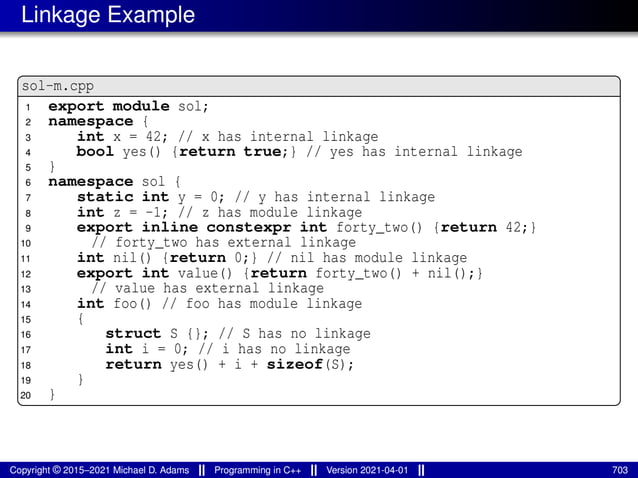Viewport: 638px width, 478px height.
Task: Click 'Programming in C++' in the footer
Action: pyautogui.click(x=258, y=470)
